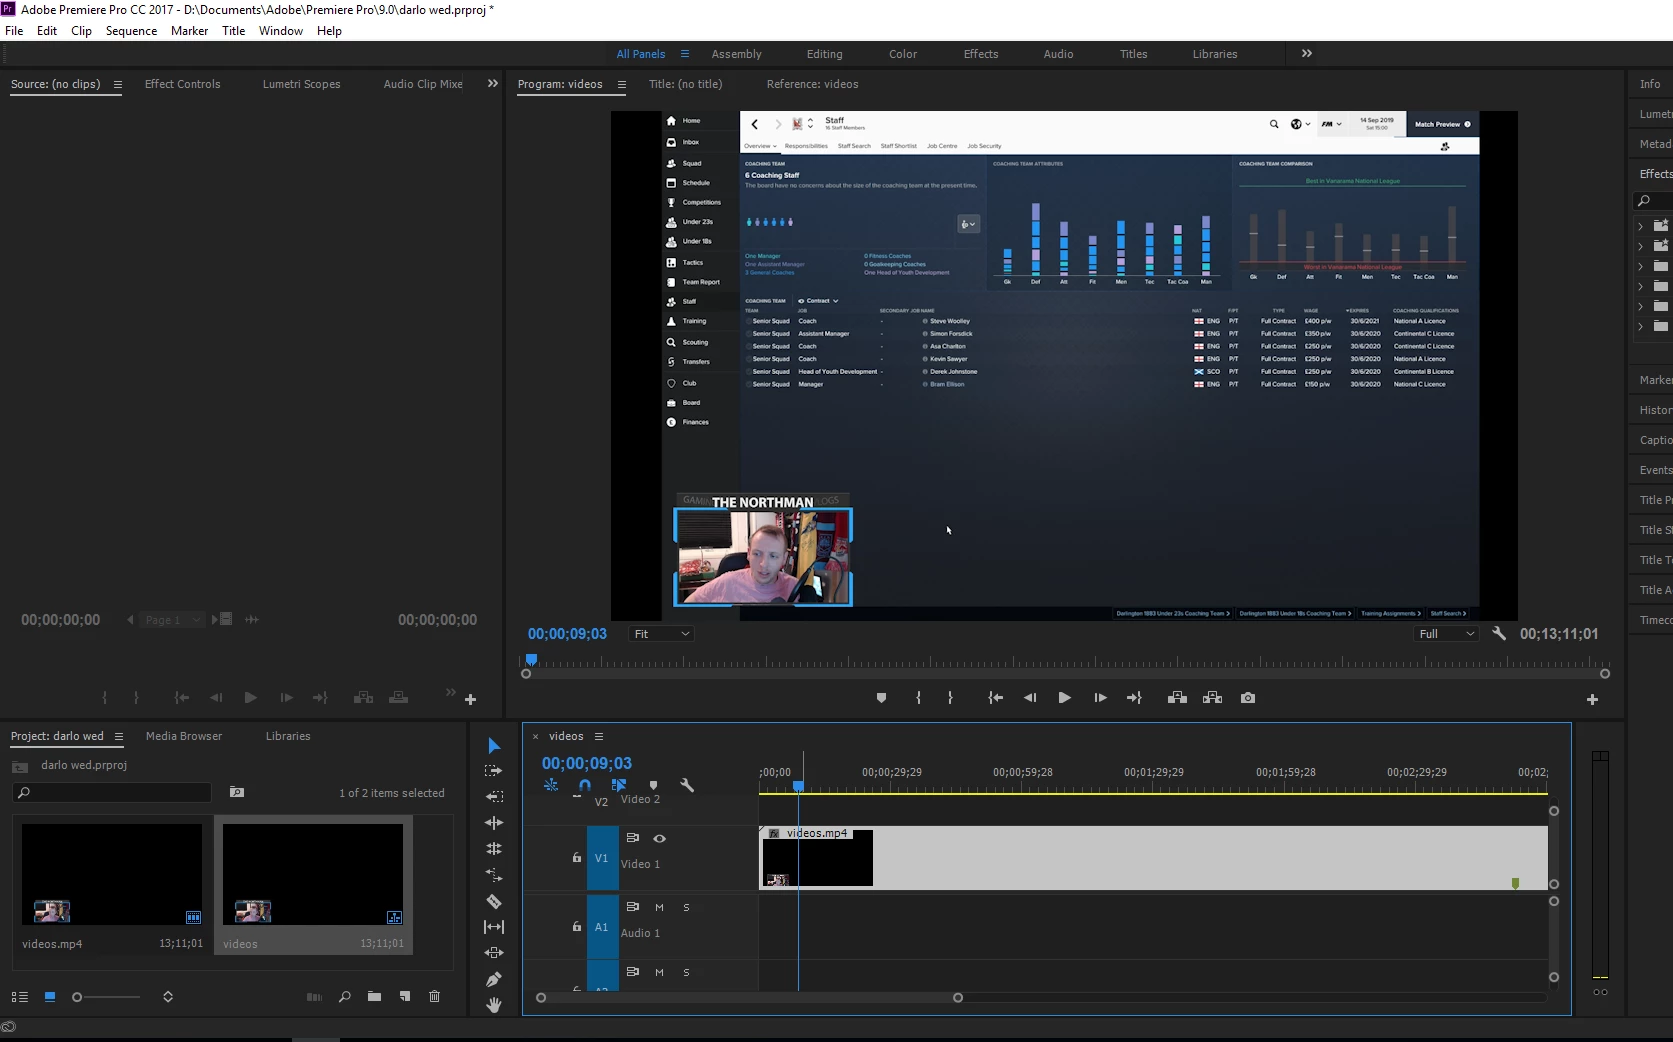The height and width of the screenshot is (1042, 1673).
Task: Solo the Audio 1 track
Action: coord(687,908)
